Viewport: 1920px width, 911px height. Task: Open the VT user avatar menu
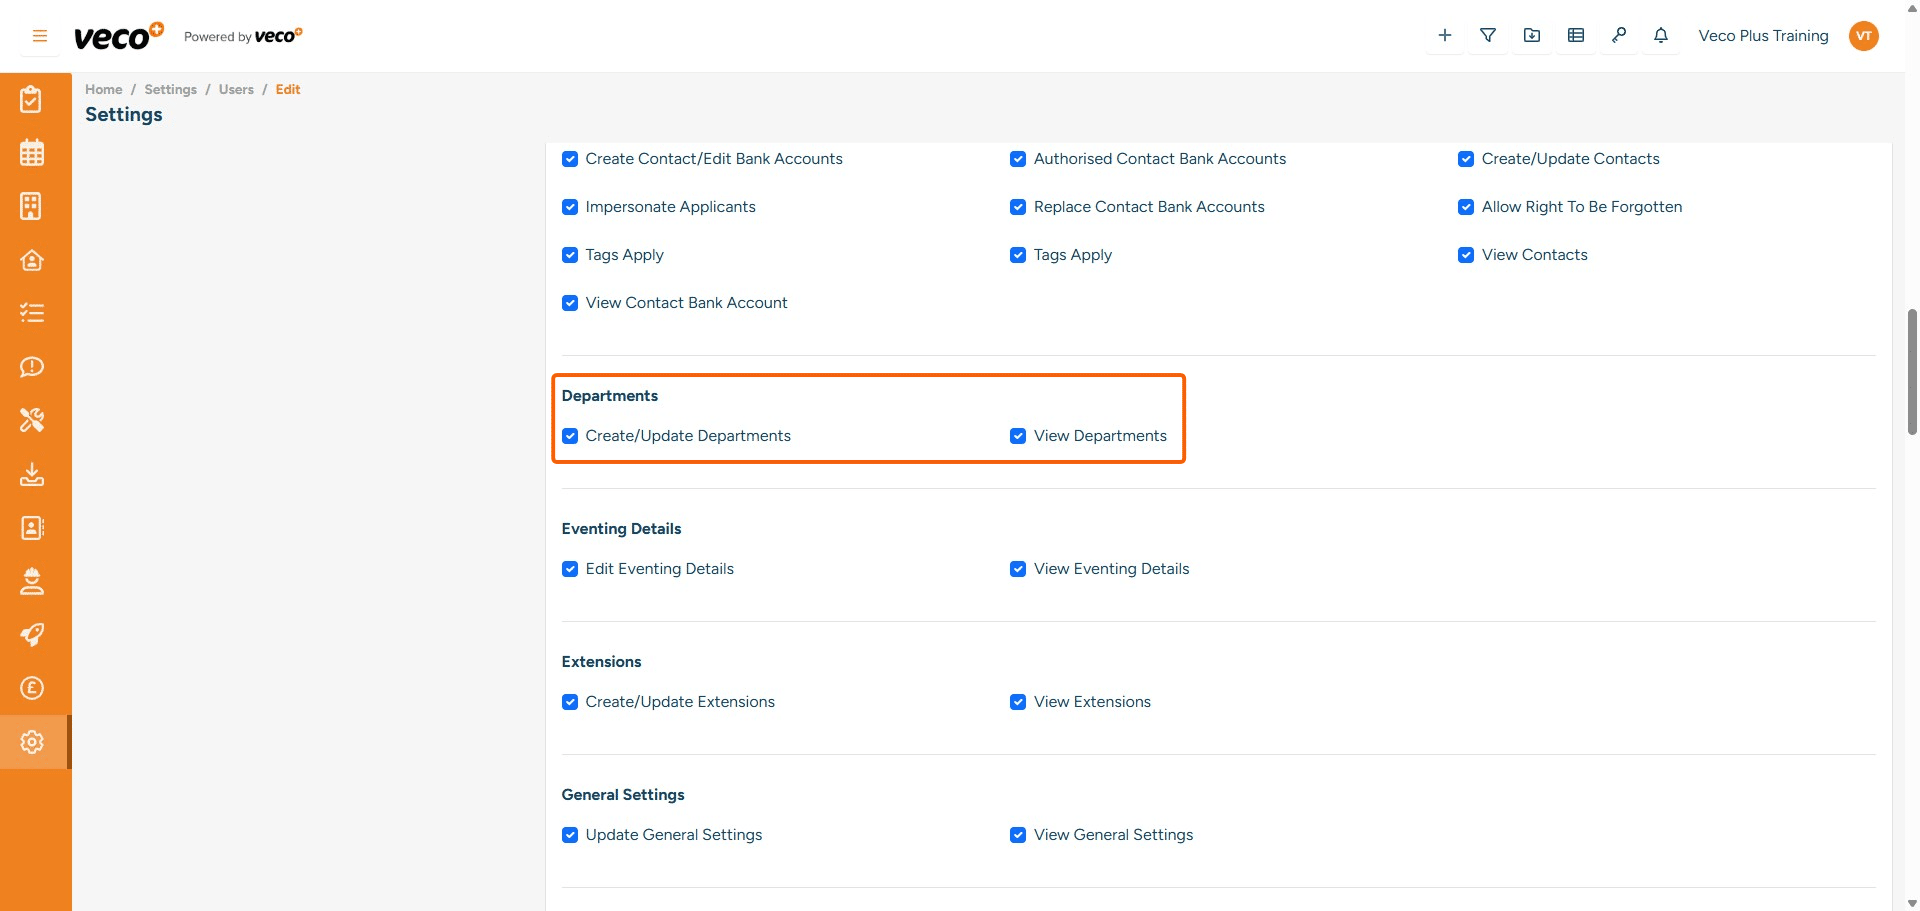[1864, 35]
